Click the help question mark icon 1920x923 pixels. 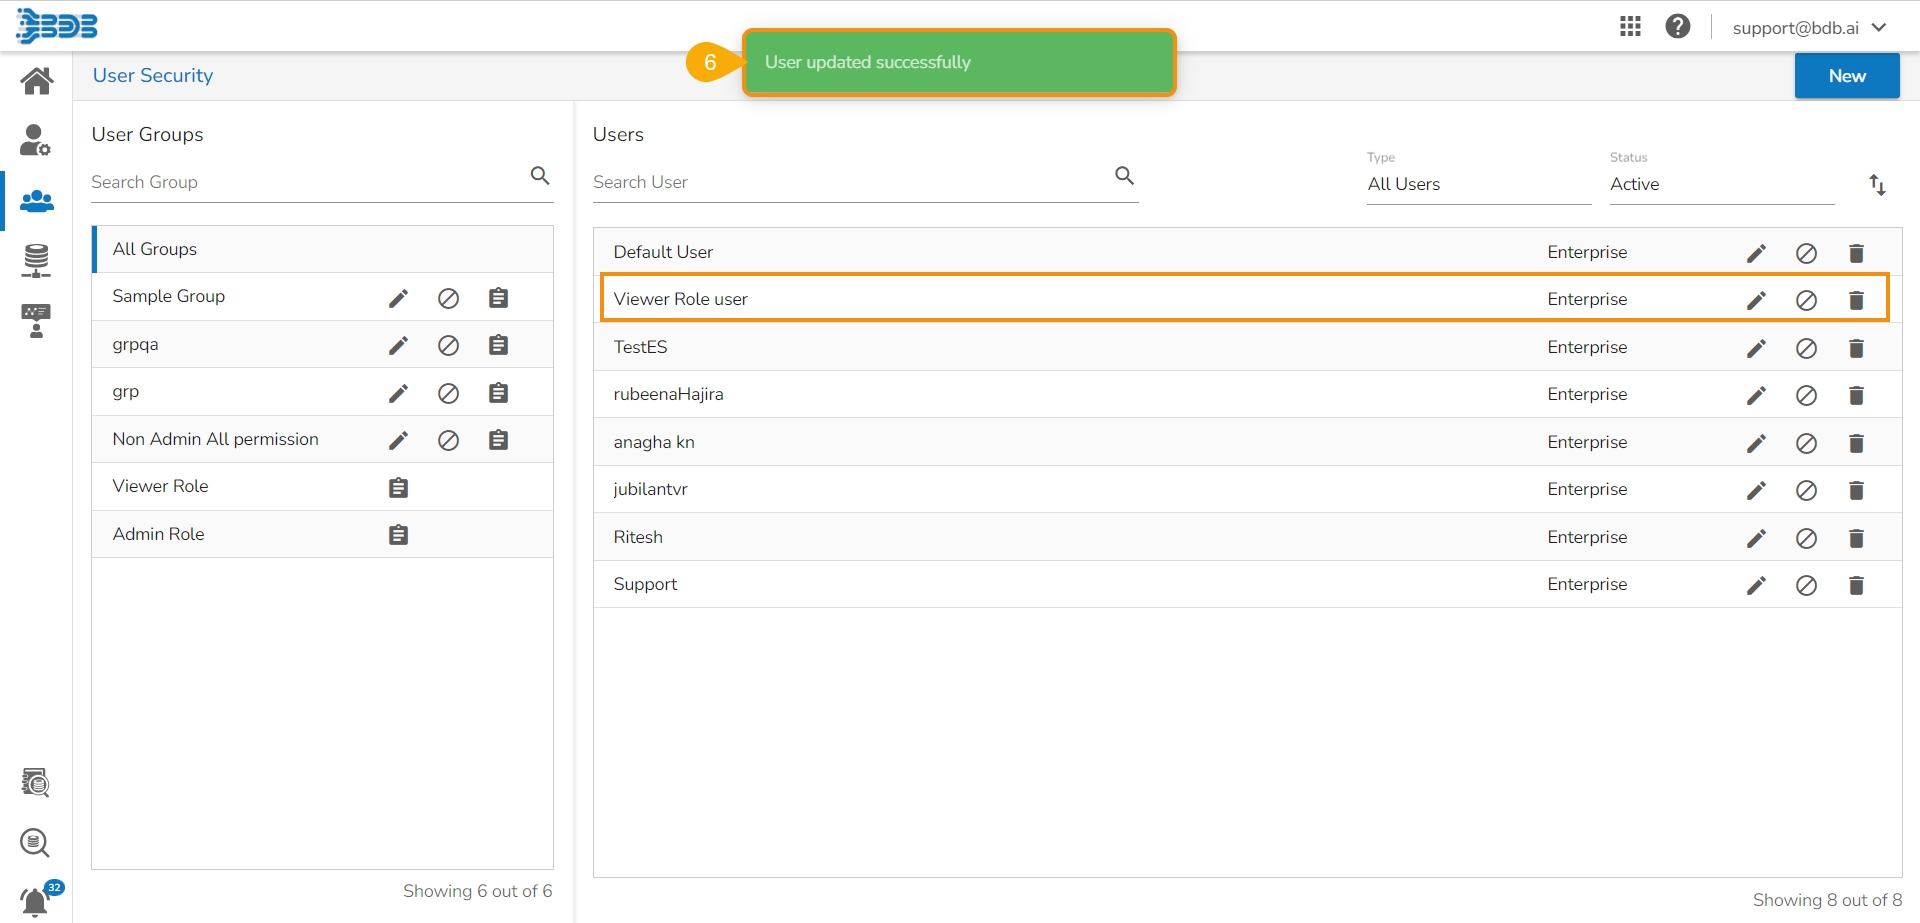[1678, 27]
